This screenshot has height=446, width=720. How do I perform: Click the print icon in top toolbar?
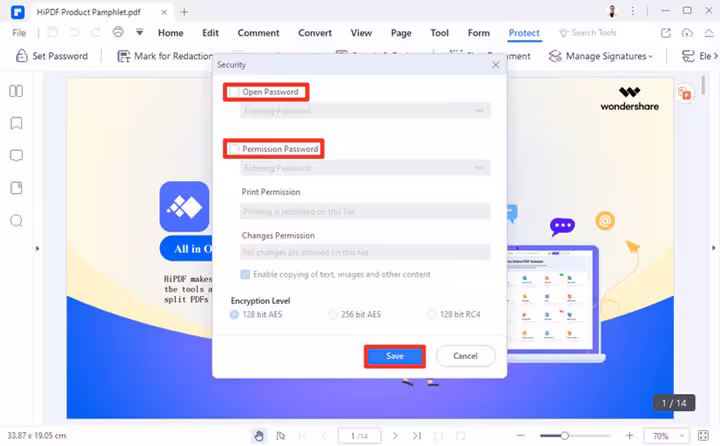pyautogui.click(x=118, y=32)
